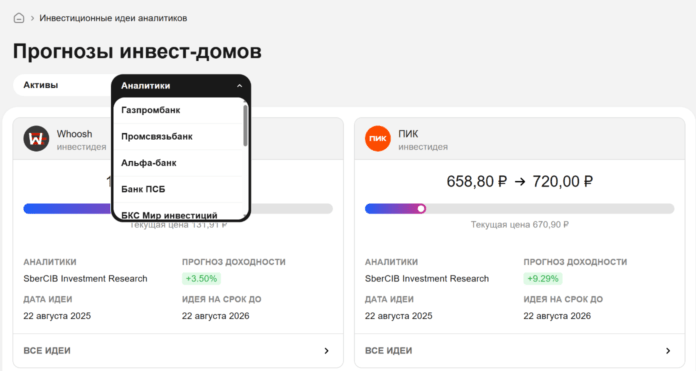The height and width of the screenshot is (371, 696).
Task: Click the ПИК card title
Action: [408, 134]
